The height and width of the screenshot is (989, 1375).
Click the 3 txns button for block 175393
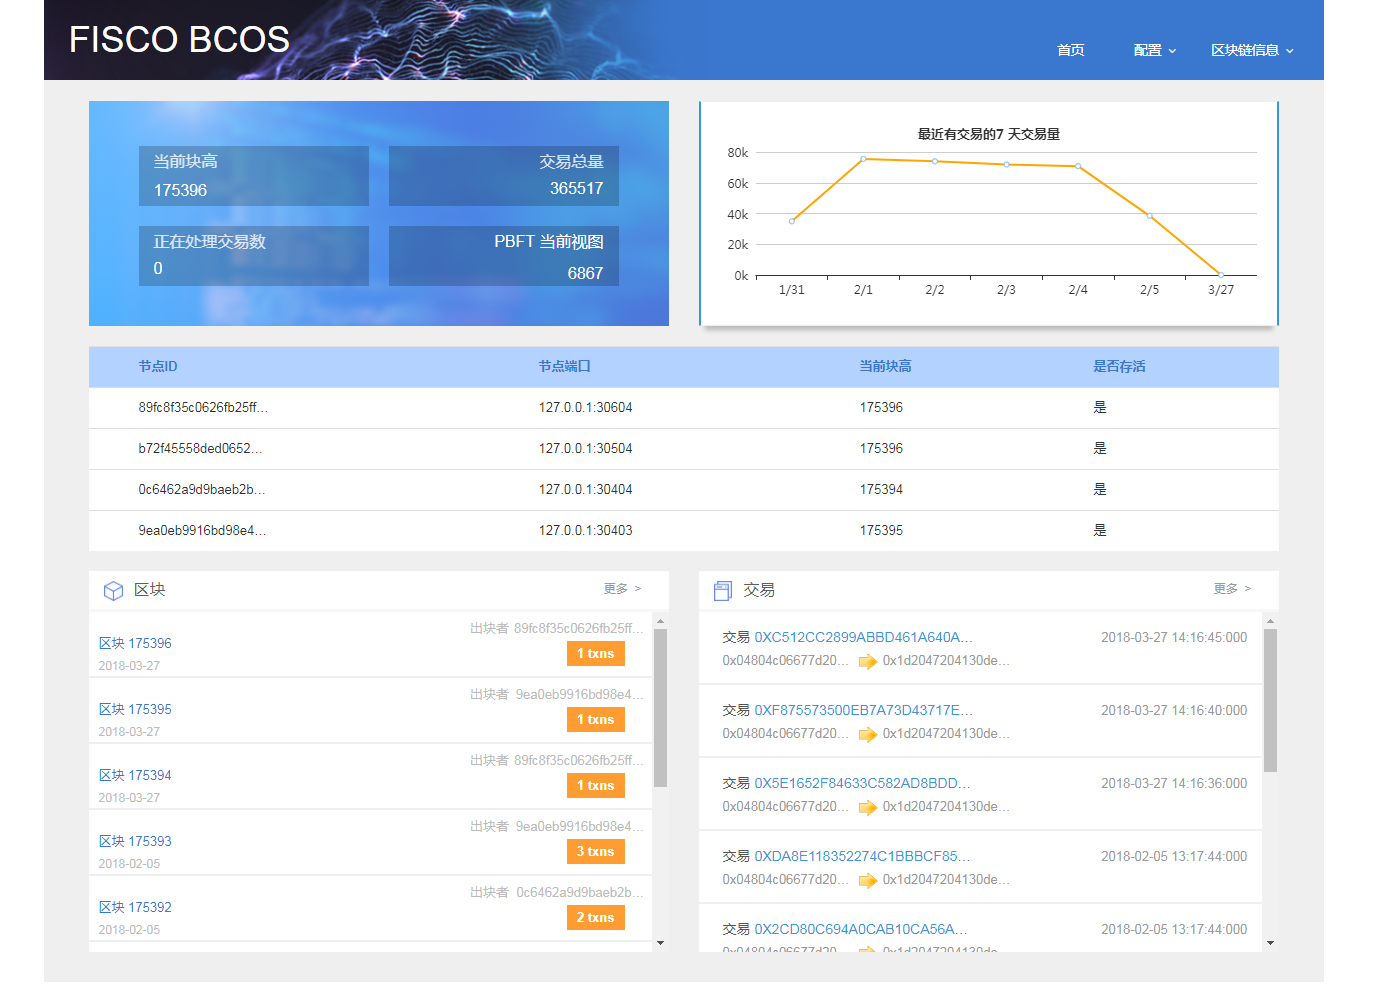coord(595,851)
